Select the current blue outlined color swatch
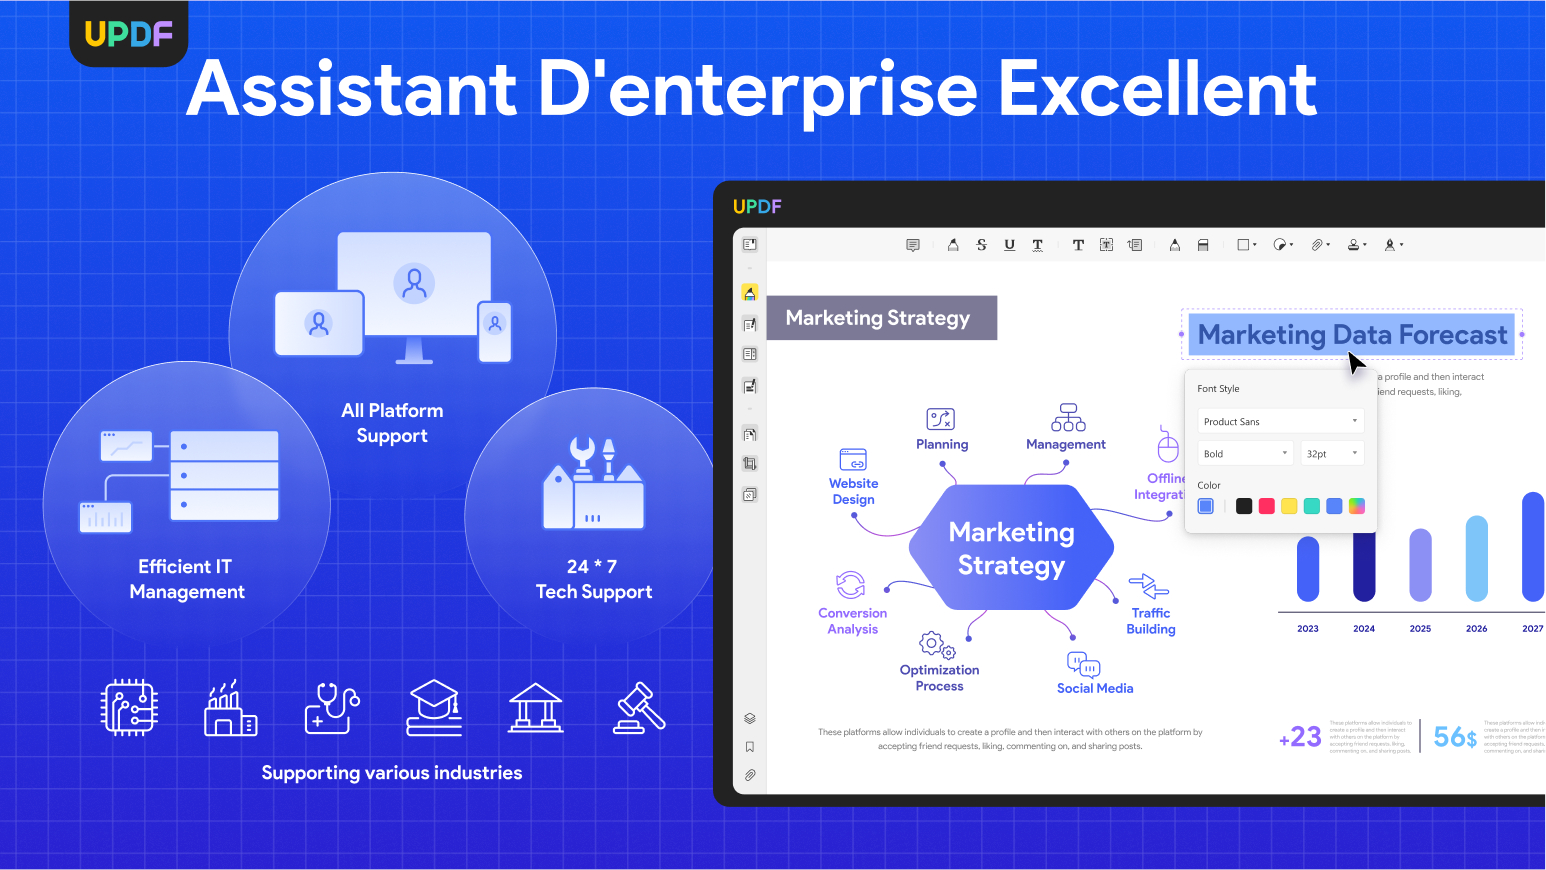Viewport: 1546px width, 870px height. [1206, 506]
